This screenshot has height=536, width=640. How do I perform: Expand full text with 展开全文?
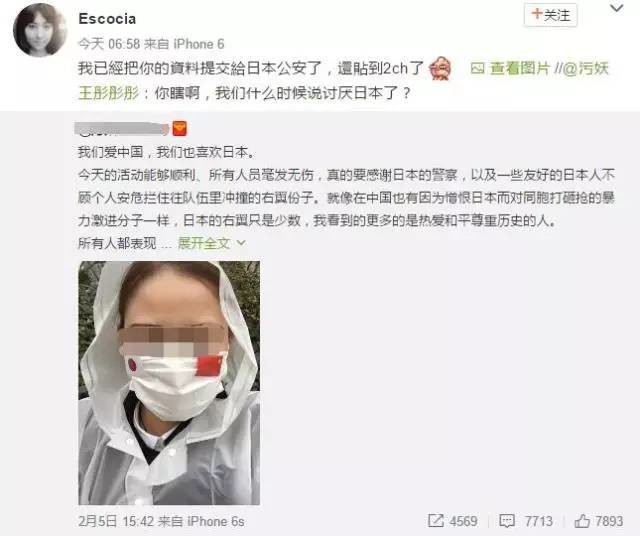pyautogui.click(x=204, y=243)
